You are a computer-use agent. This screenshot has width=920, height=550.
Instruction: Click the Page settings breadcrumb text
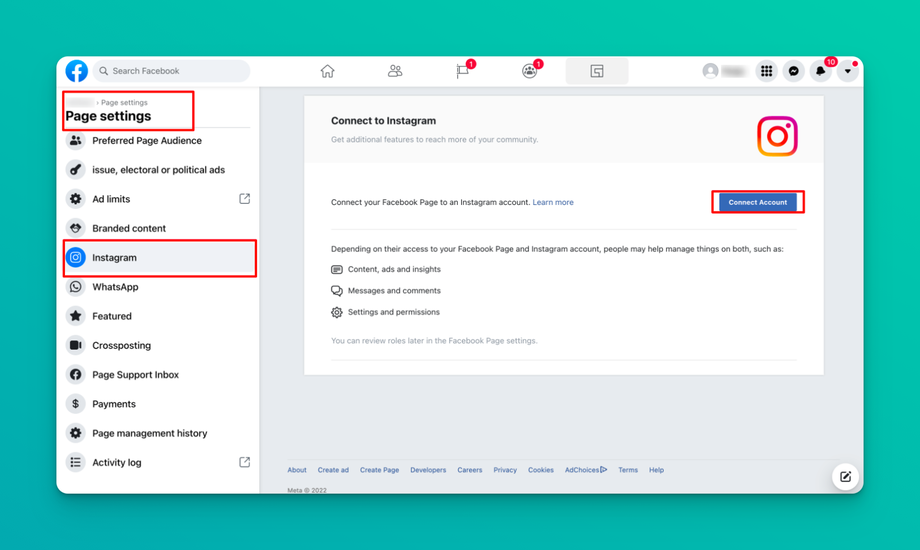pyautogui.click(x=124, y=103)
